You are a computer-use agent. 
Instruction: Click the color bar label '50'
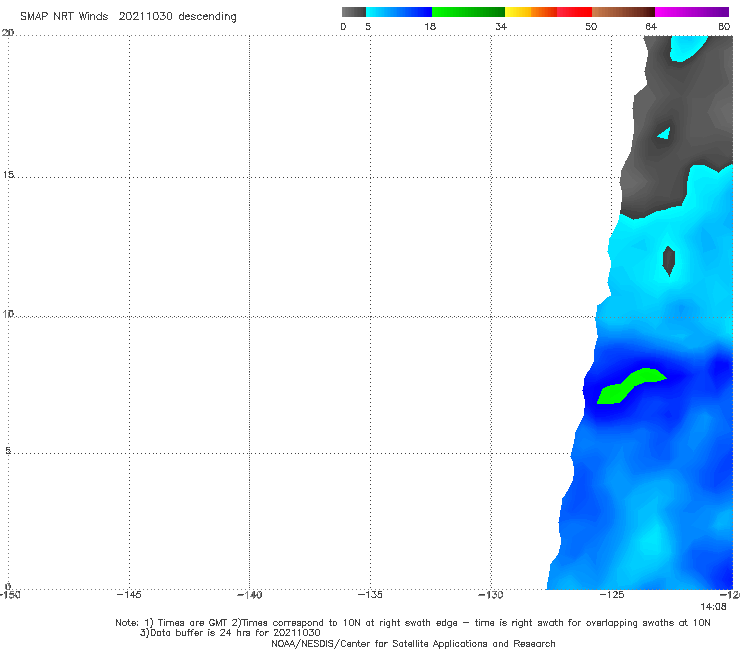[591, 26]
